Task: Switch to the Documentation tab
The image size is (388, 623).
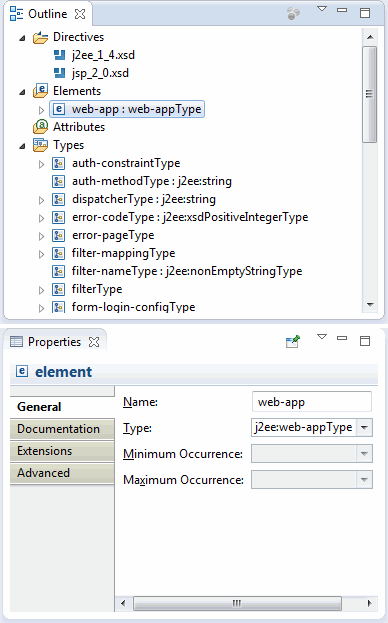Action: (x=62, y=429)
